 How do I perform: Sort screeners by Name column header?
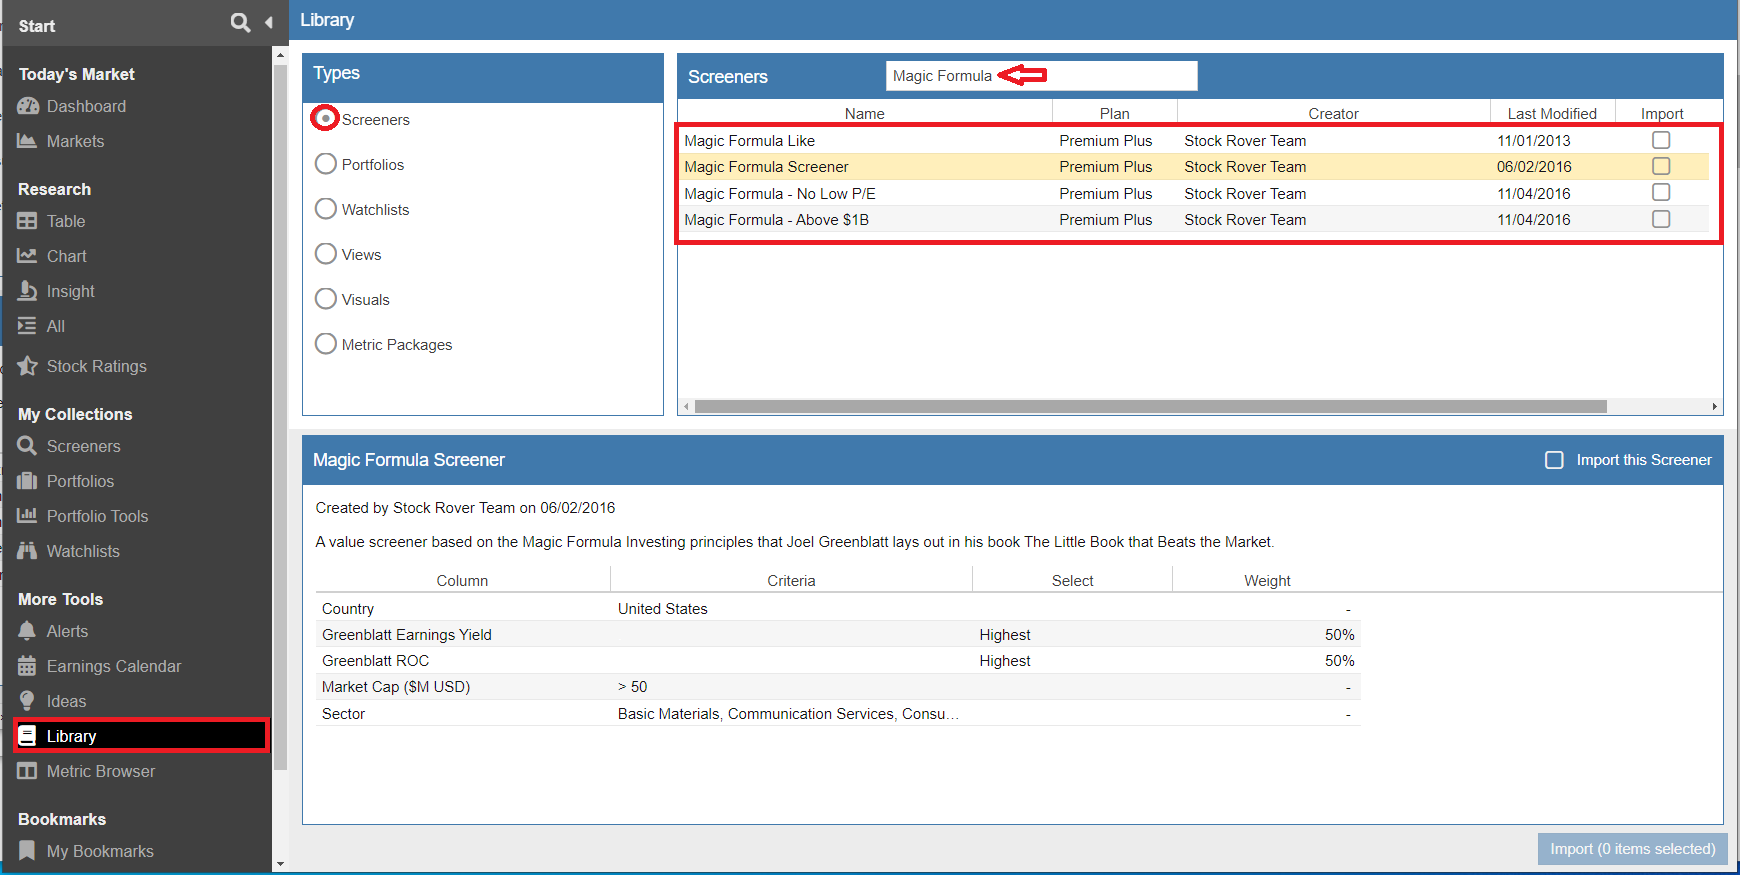(x=864, y=113)
